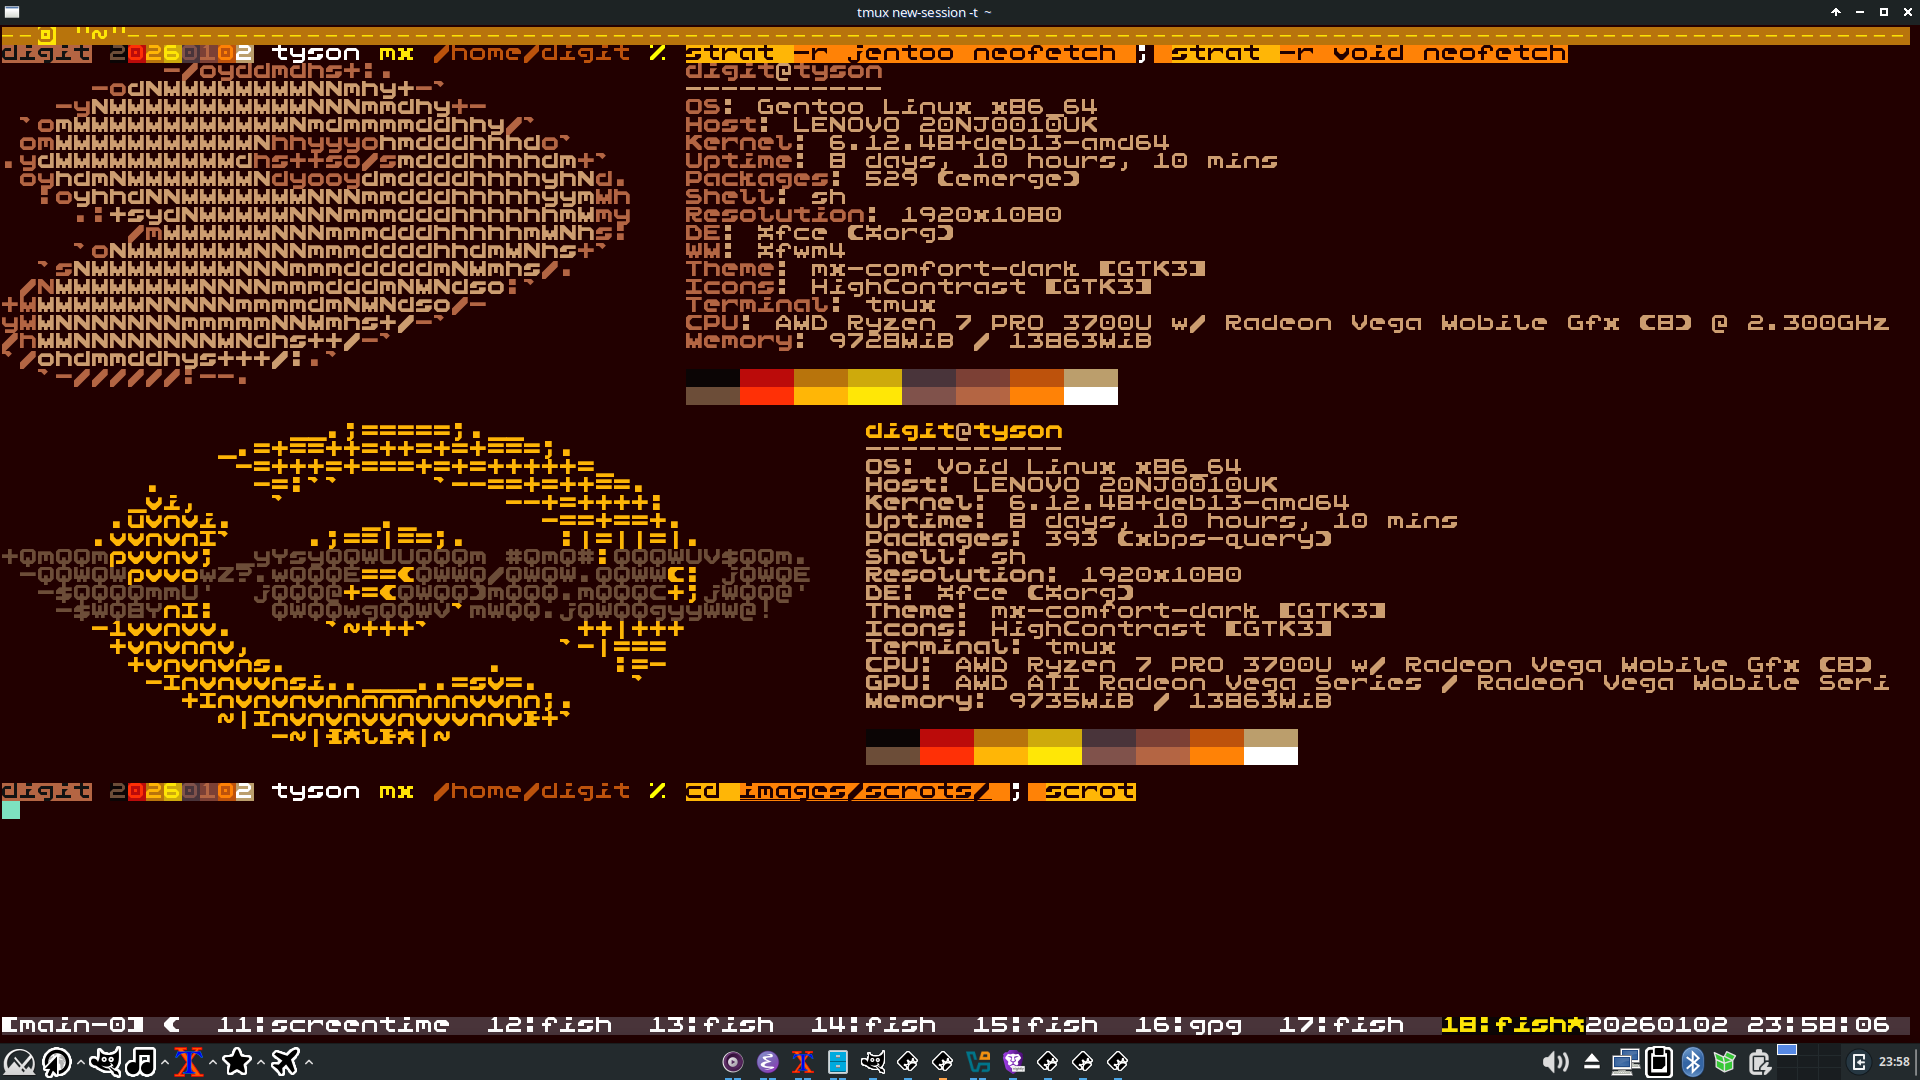
Task: Switch to Brave Nightly taskbar window
Action: 1013,1062
